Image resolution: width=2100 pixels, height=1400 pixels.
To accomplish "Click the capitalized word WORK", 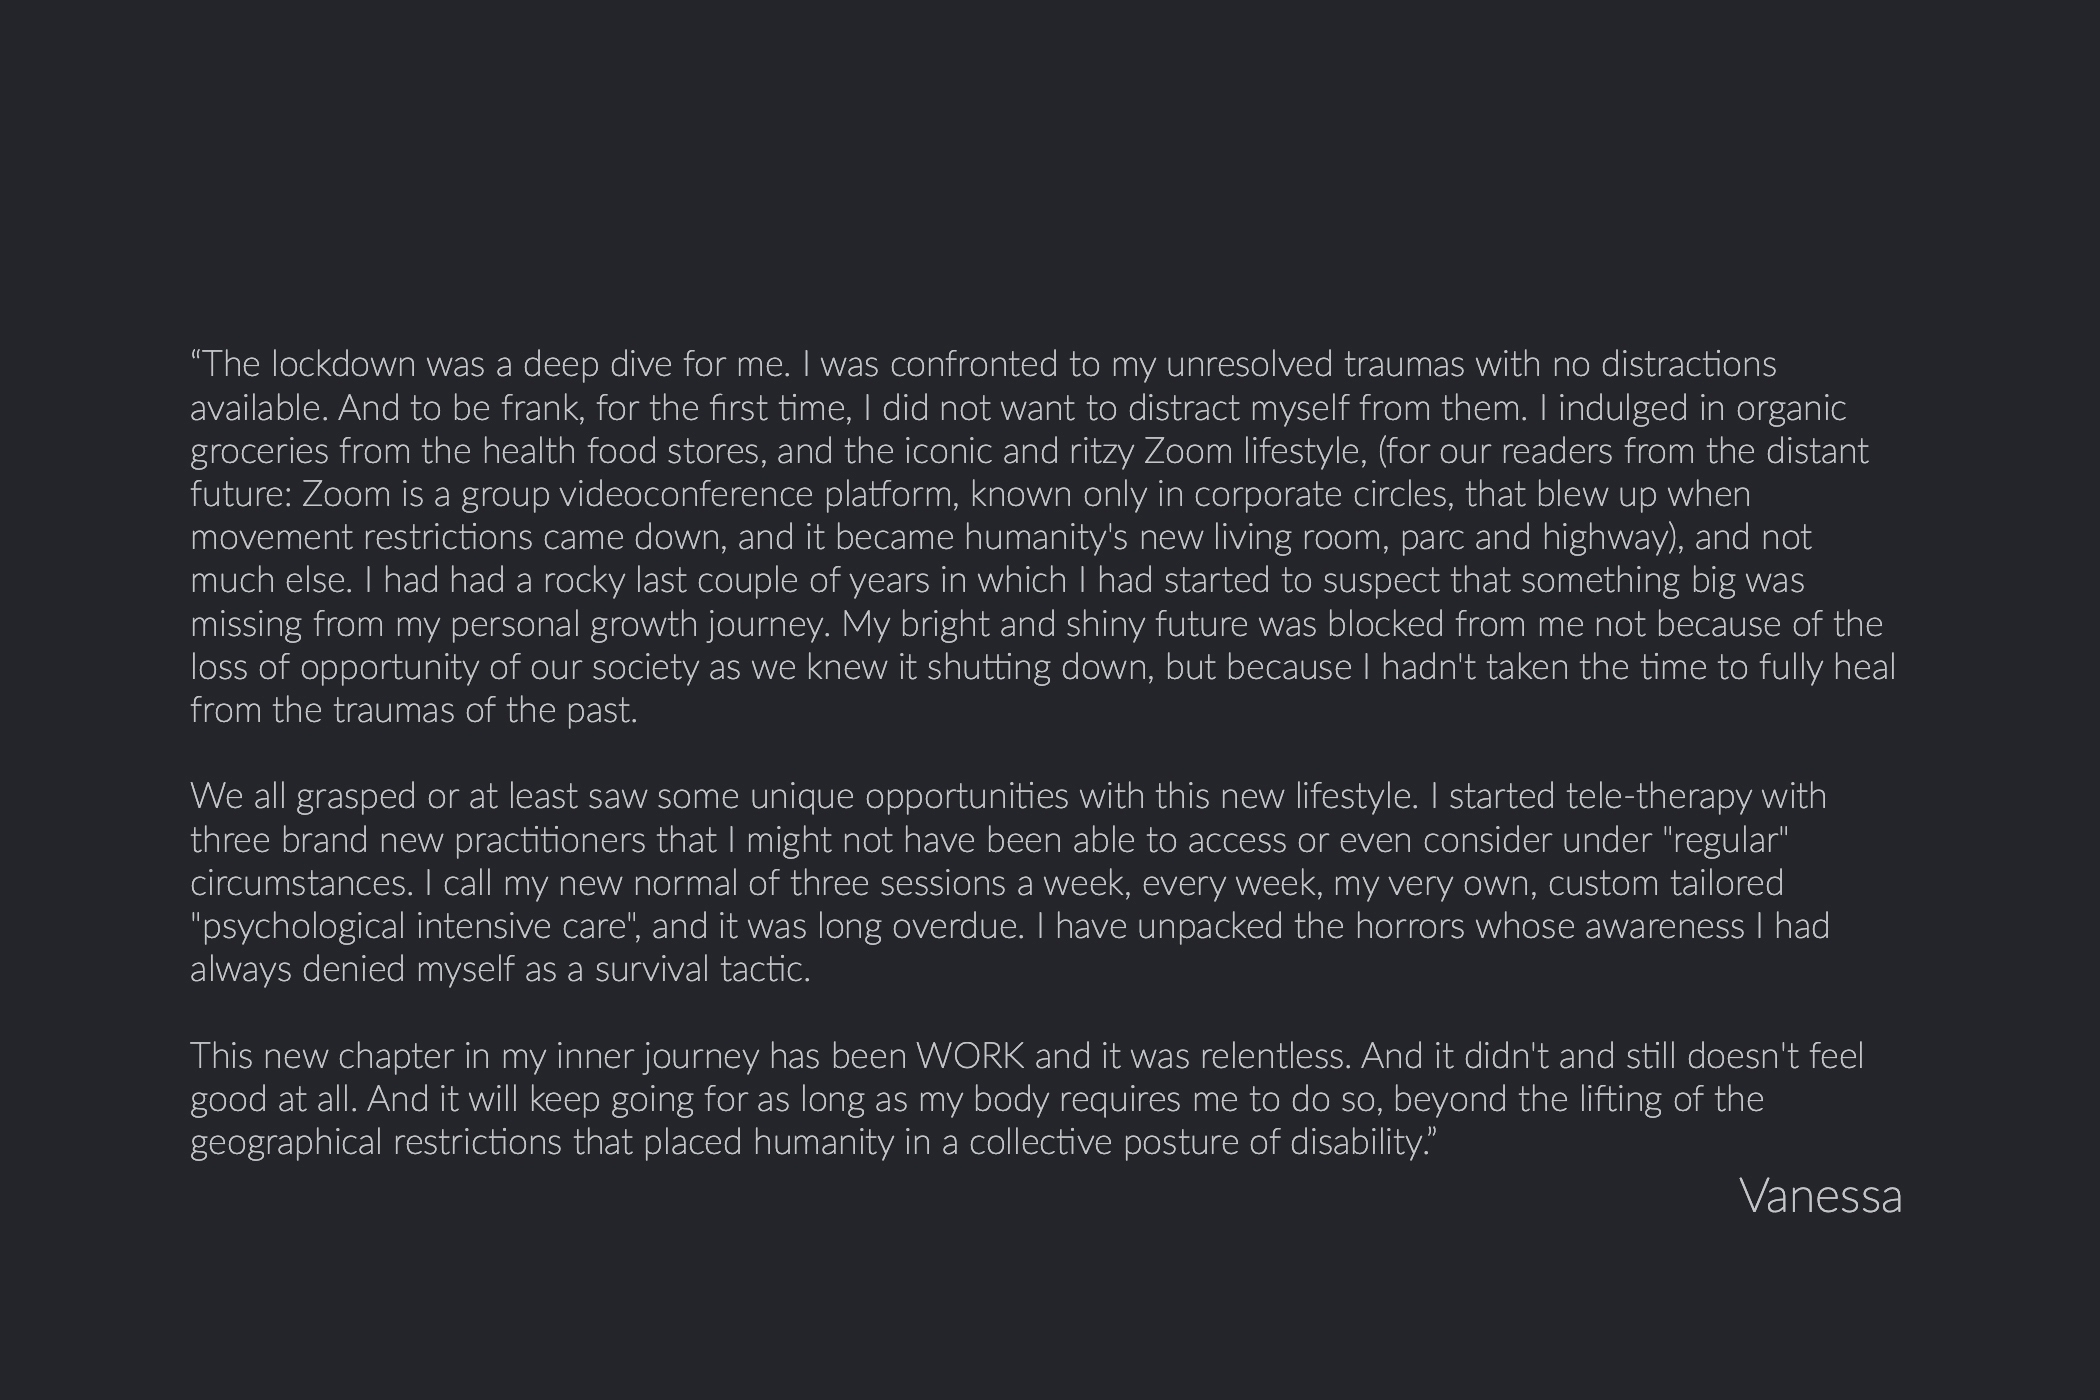I will (x=969, y=1056).
